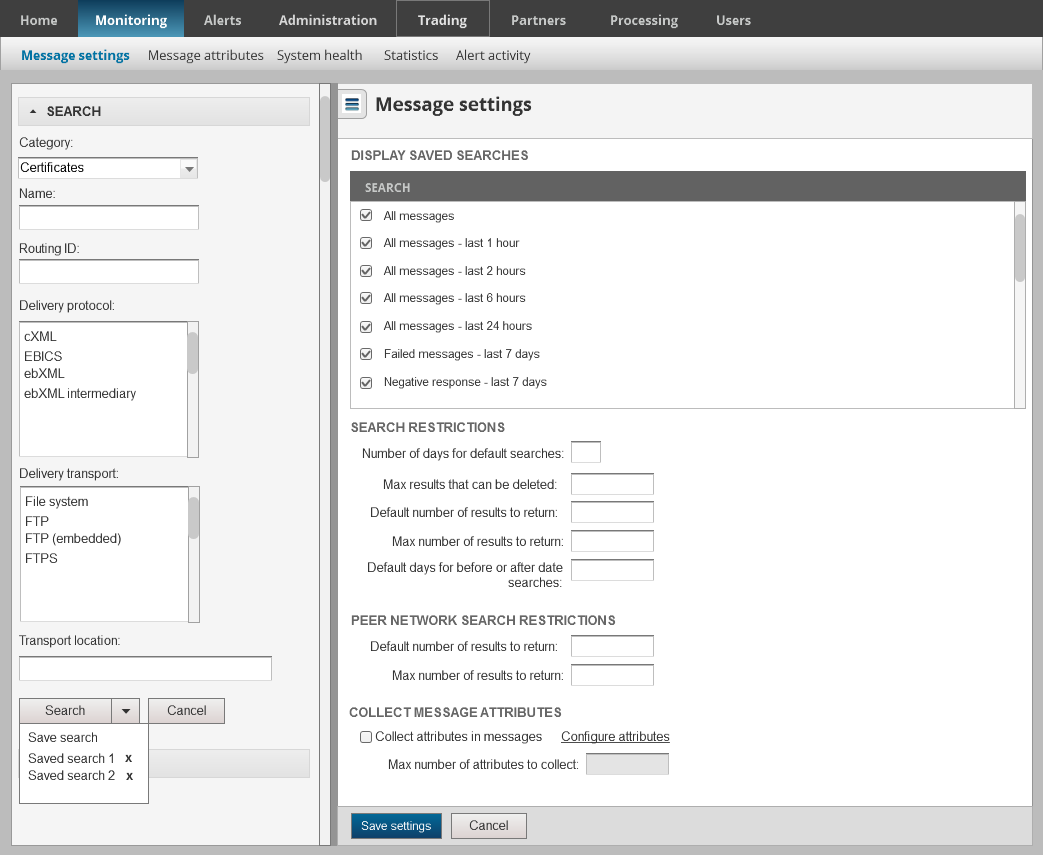Delete Saved search 1 with x icon
Image resolution: width=1043 pixels, height=855 pixels.
(129, 758)
